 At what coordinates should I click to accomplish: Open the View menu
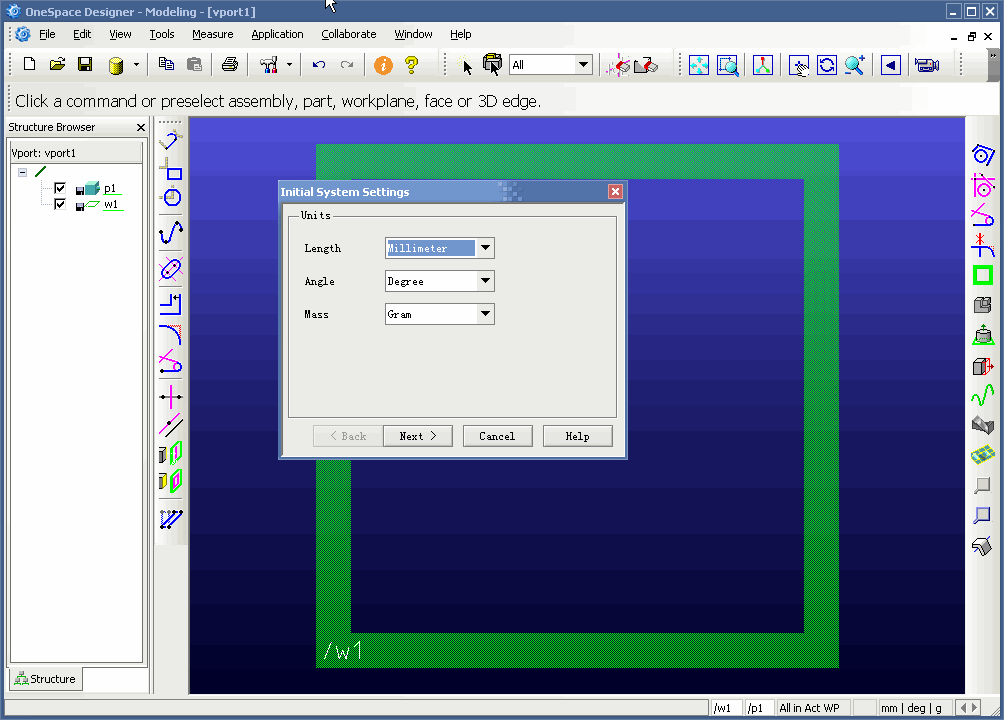120,35
